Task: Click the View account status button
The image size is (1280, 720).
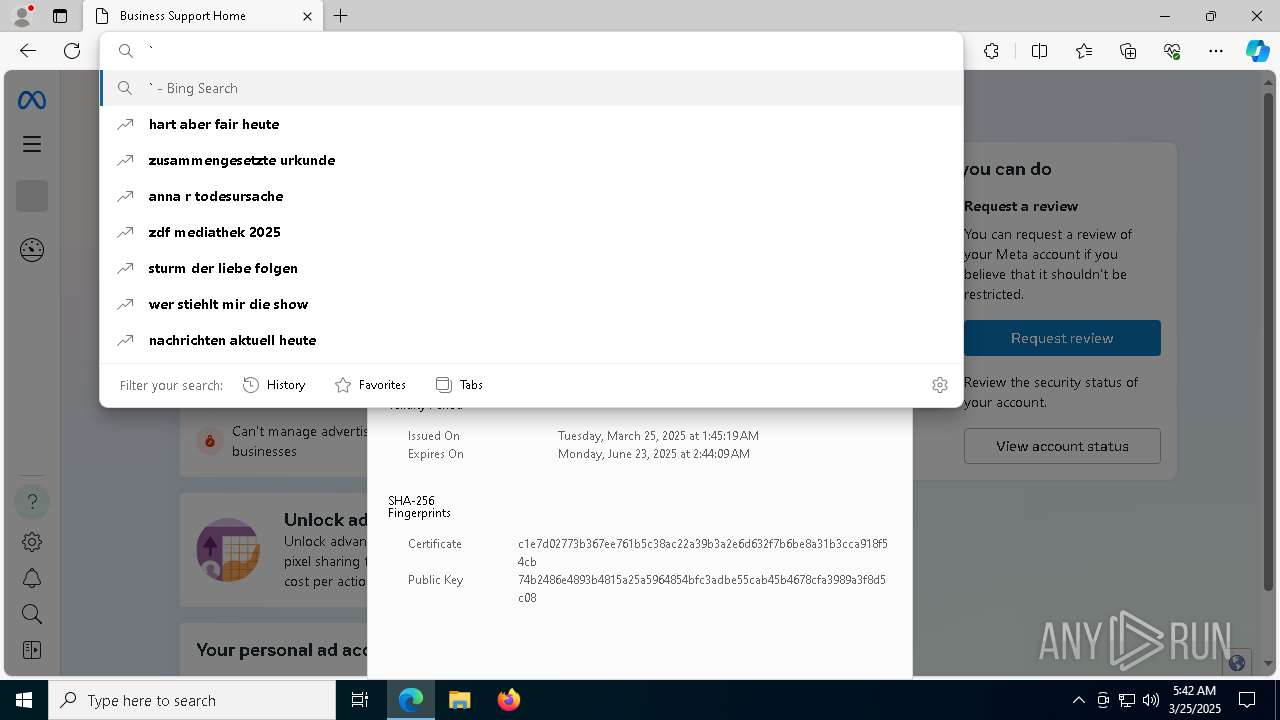Action: (x=1062, y=446)
